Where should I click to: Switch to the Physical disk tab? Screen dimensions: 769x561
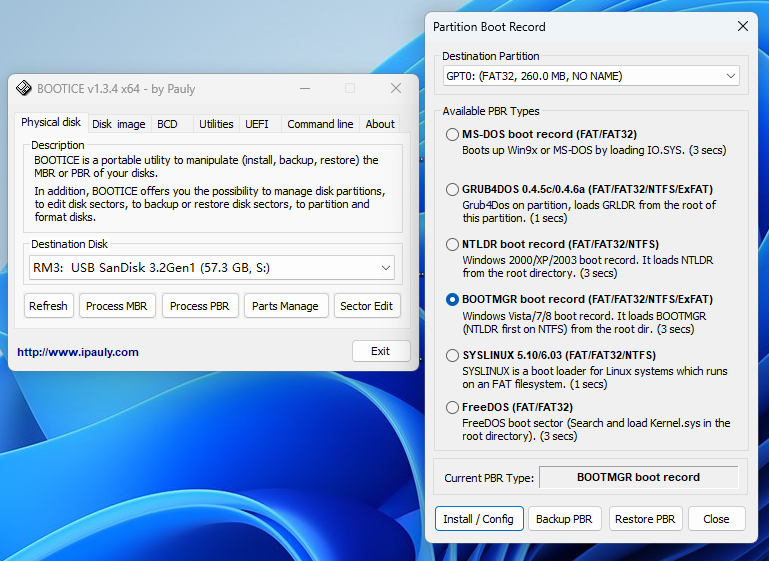coord(51,123)
